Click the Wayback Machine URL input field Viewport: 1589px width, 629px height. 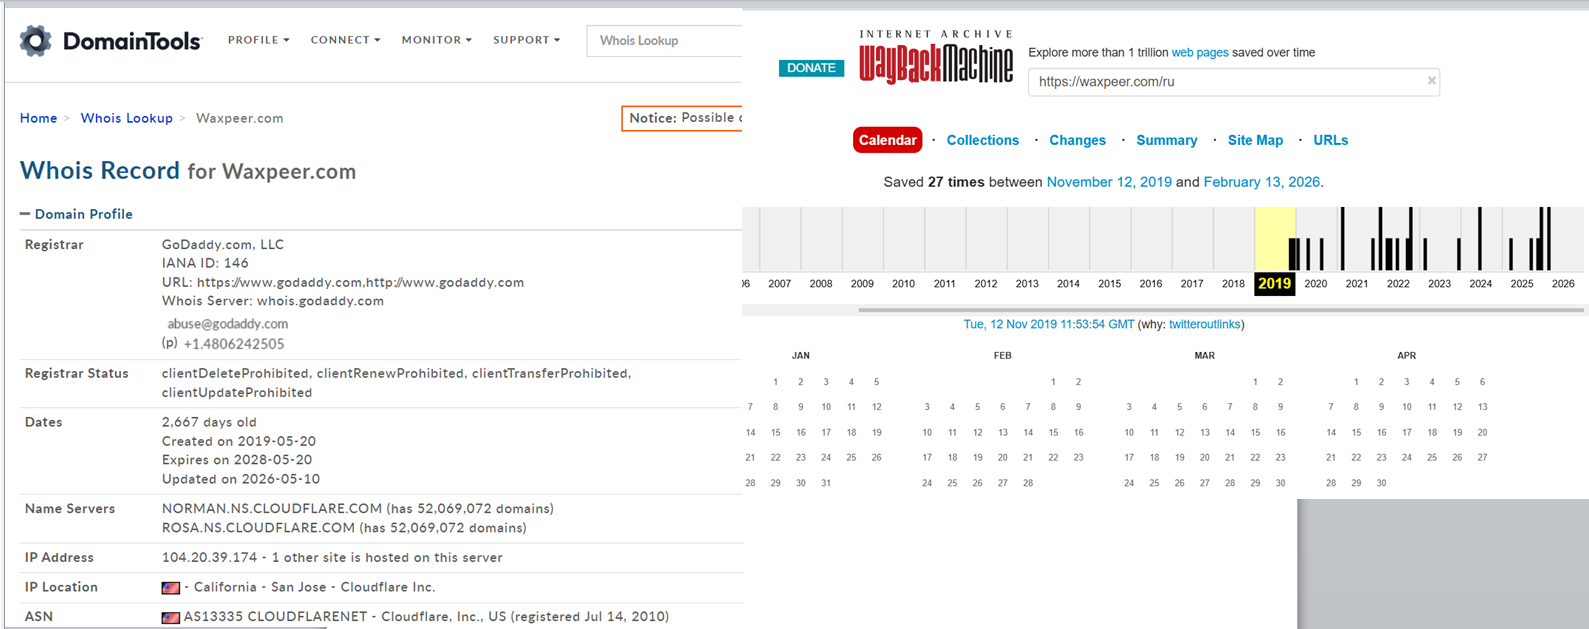point(1234,82)
